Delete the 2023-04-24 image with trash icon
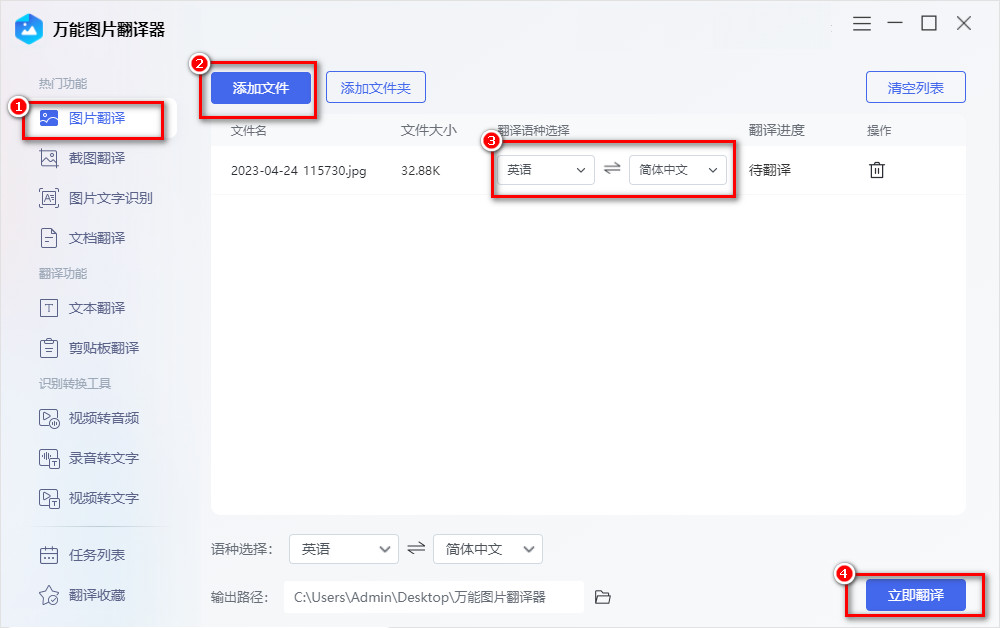This screenshot has width=1000, height=628. pyautogui.click(x=877, y=170)
